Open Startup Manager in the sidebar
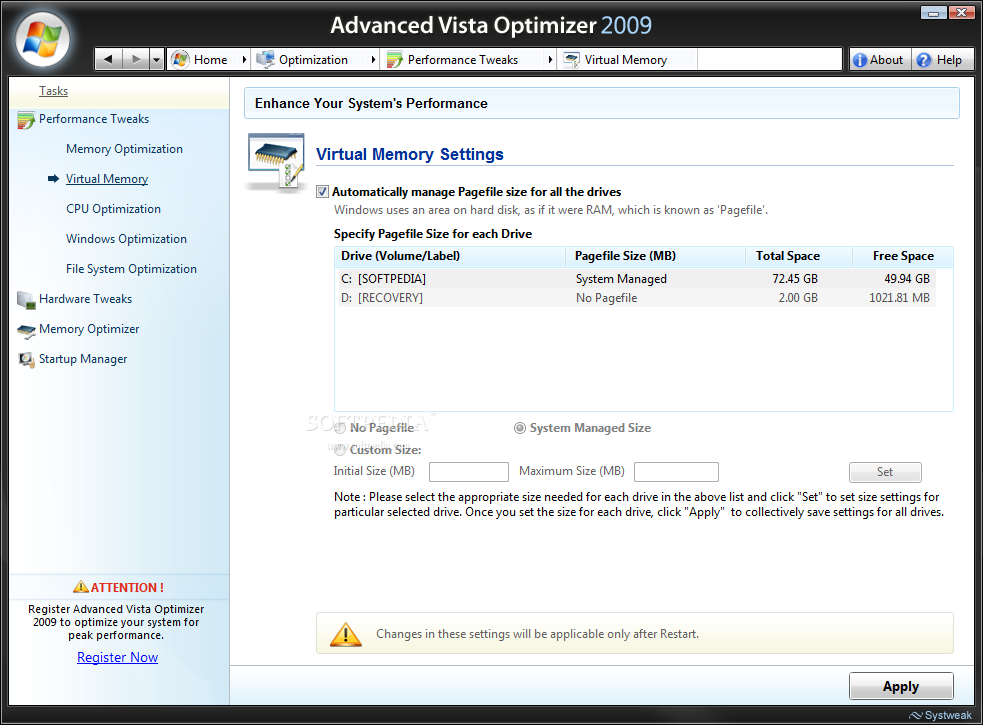The height and width of the screenshot is (725, 983). pyautogui.click(x=83, y=359)
